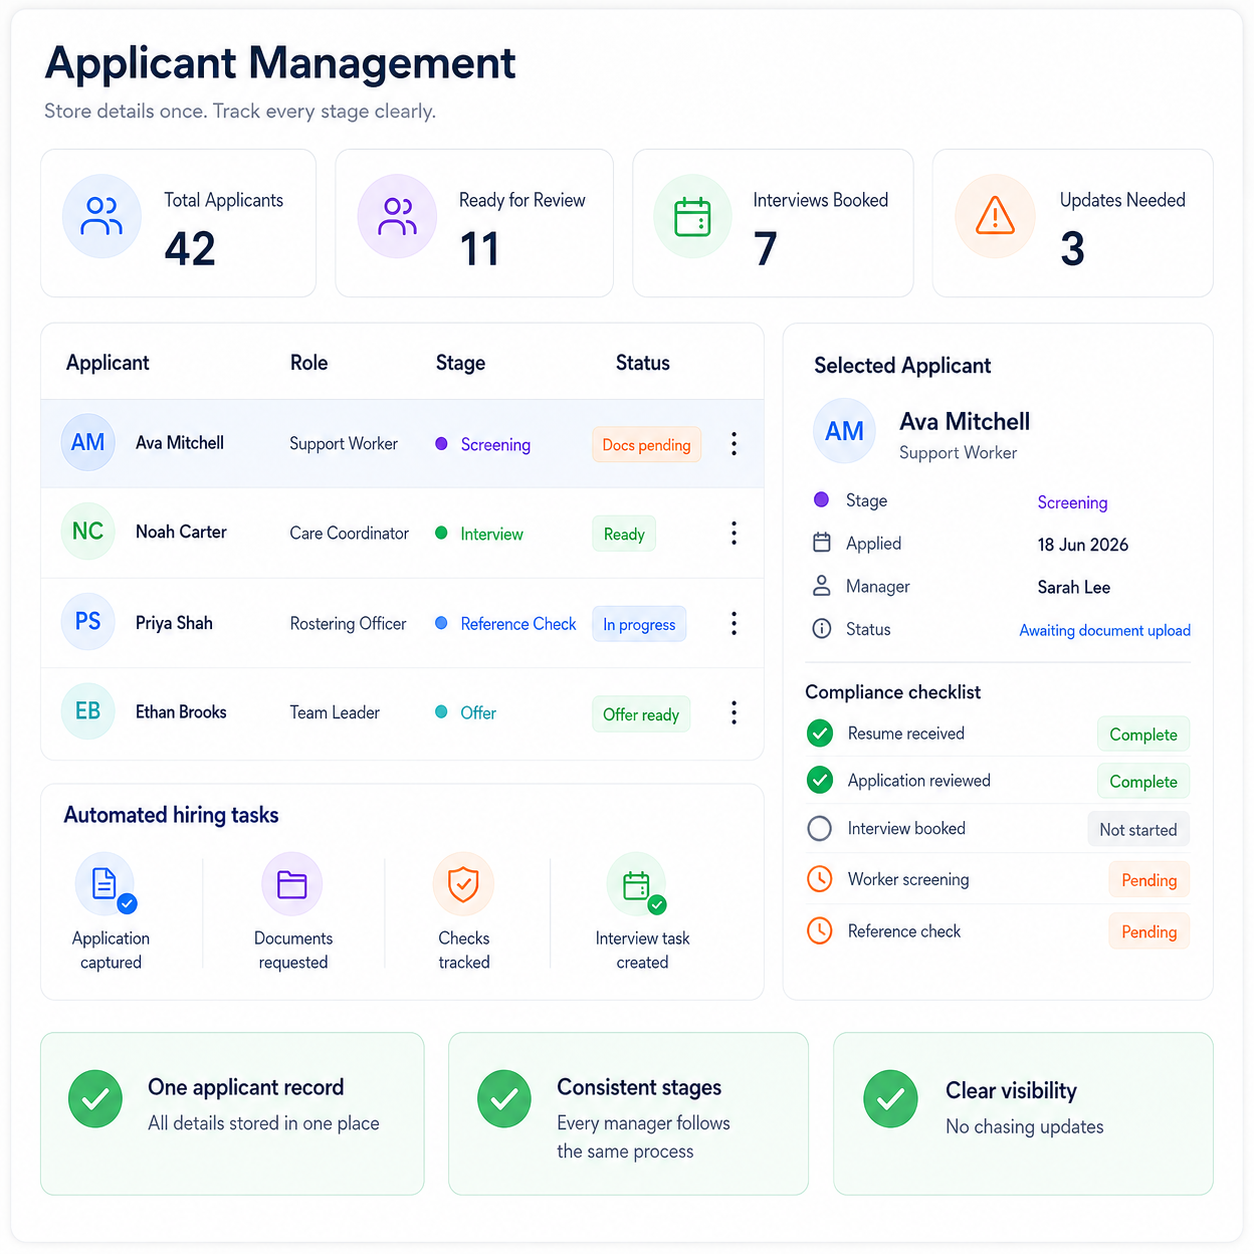Screen dimensions: 1254x1254
Task: Click the Documents requested folder icon
Action: tap(292, 884)
